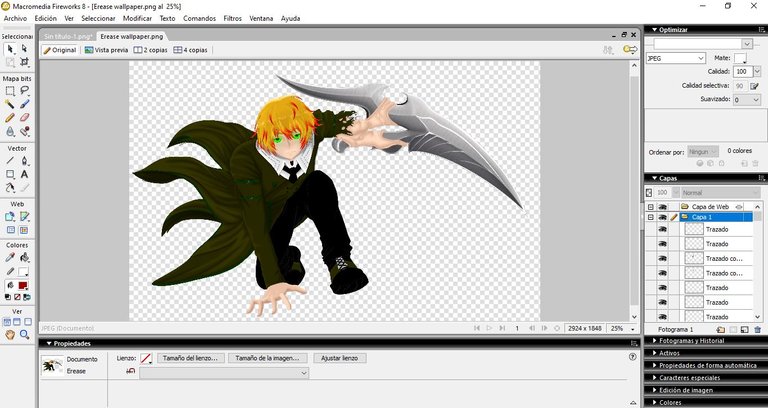Select the Line tool
This screenshot has width=768, height=408.
(x=10, y=161)
